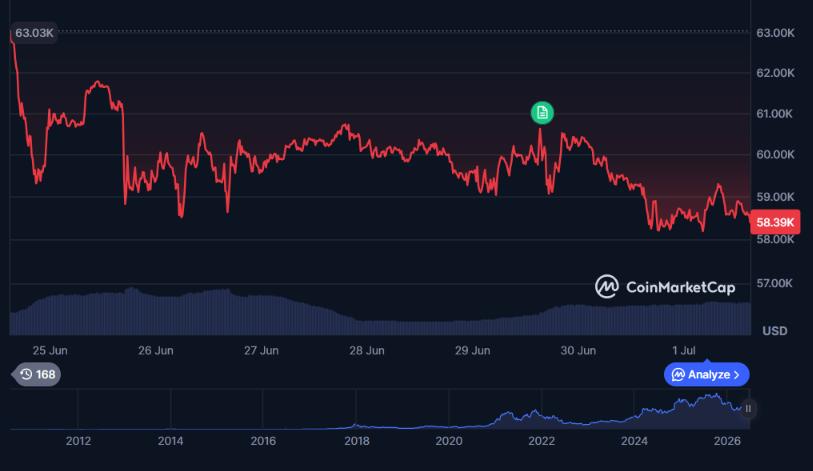The height and width of the screenshot is (471, 813).
Task: Click the 30 Jun date label
Action: pos(578,351)
